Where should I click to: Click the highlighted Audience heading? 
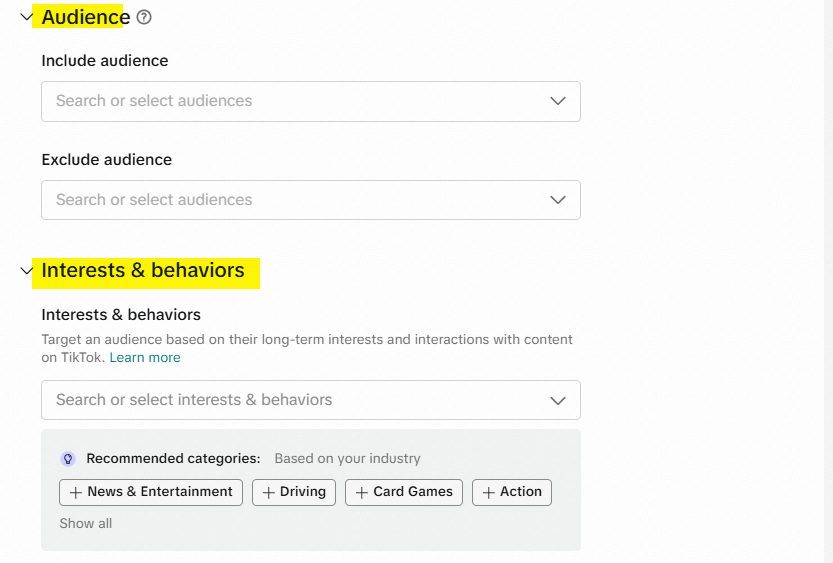pyautogui.click(x=85, y=17)
